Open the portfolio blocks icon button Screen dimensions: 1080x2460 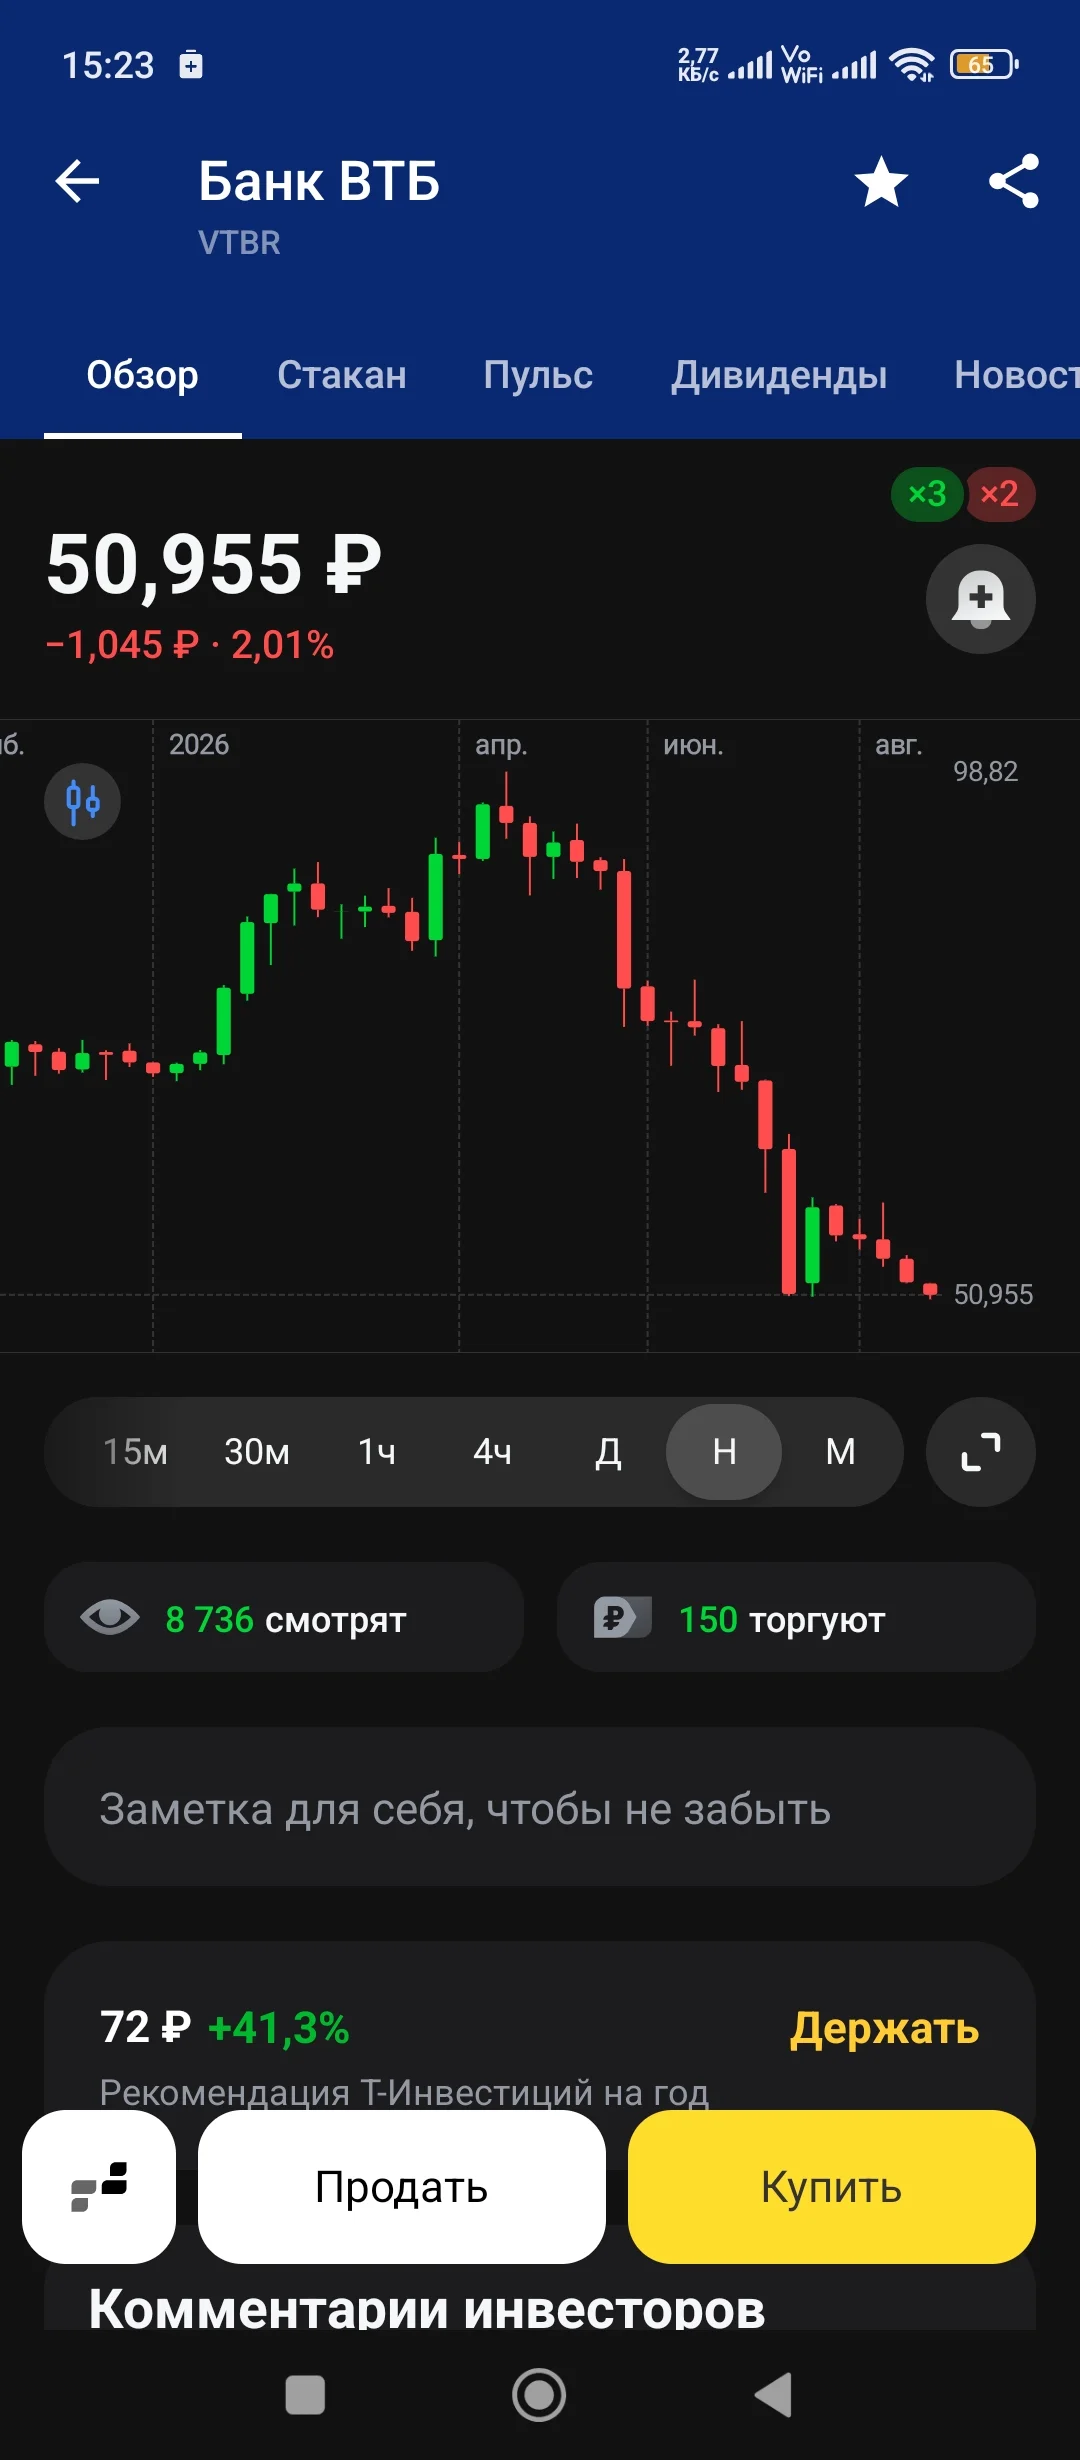[99, 2187]
